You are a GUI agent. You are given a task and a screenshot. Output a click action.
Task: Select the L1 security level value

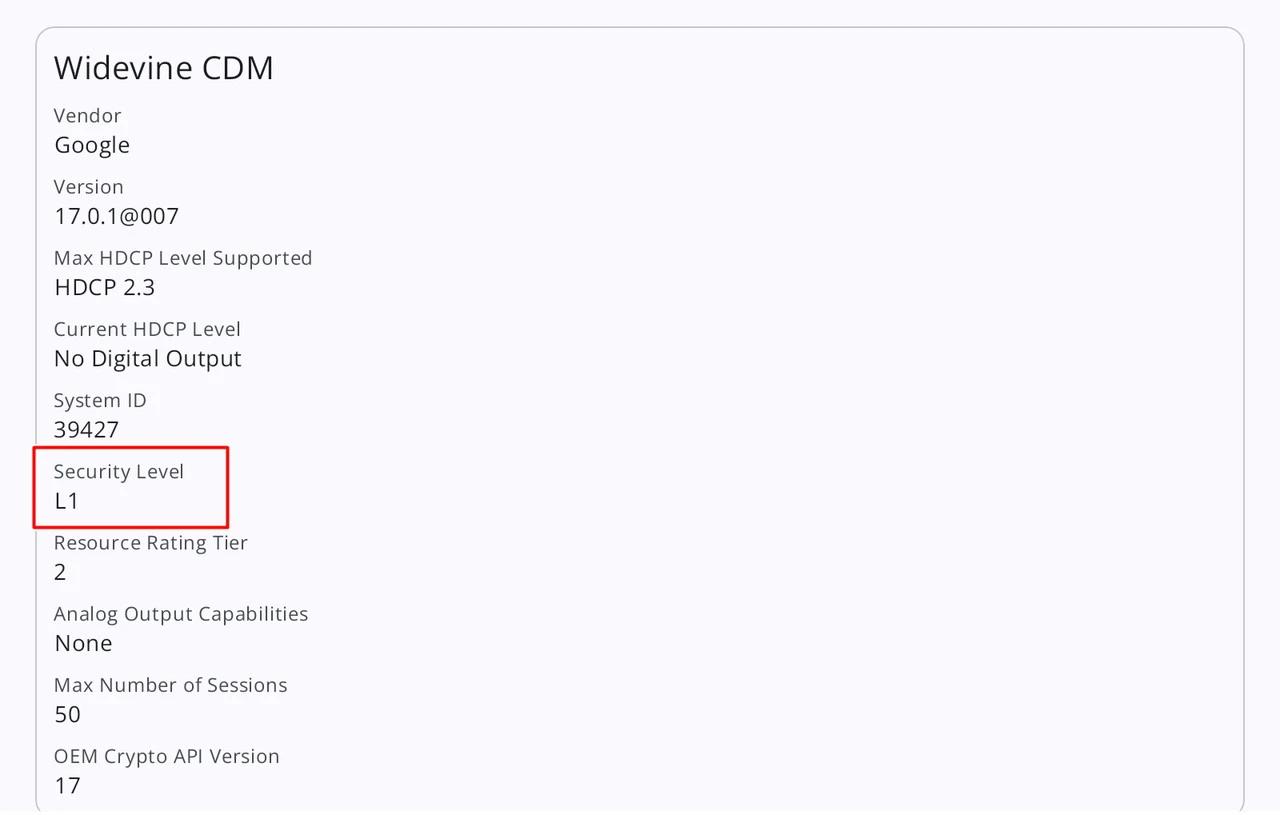[67, 501]
